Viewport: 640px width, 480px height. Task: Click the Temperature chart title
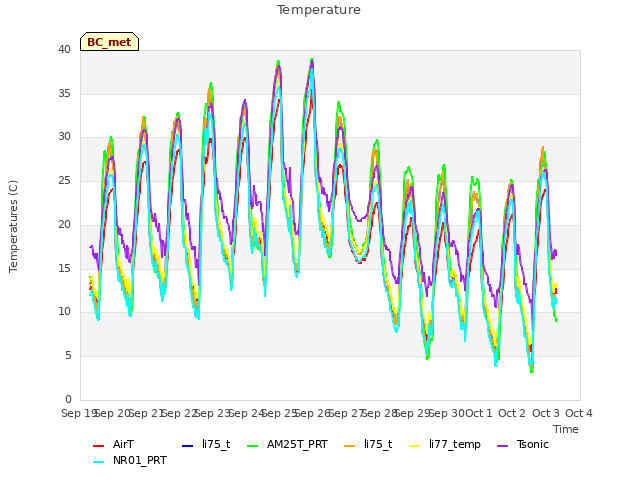[319, 10]
